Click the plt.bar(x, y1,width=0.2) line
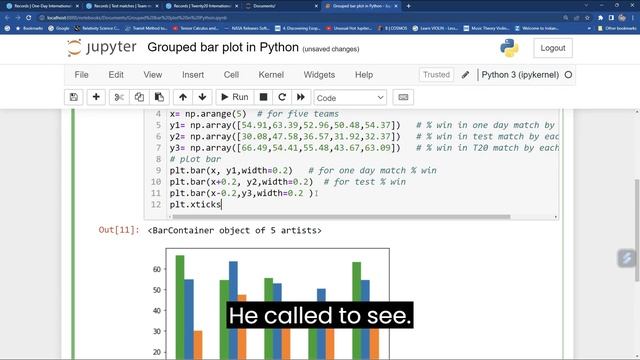The height and width of the screenshot is (360, 640). [303, 171]
